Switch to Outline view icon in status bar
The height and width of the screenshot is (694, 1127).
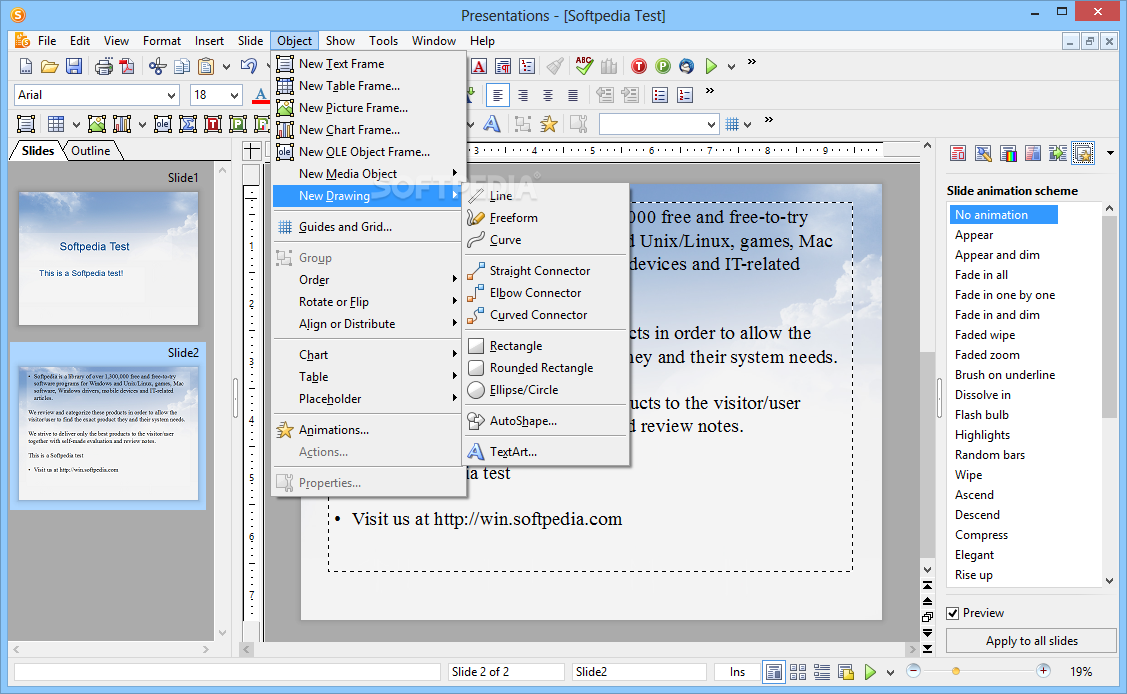point(822,672)
